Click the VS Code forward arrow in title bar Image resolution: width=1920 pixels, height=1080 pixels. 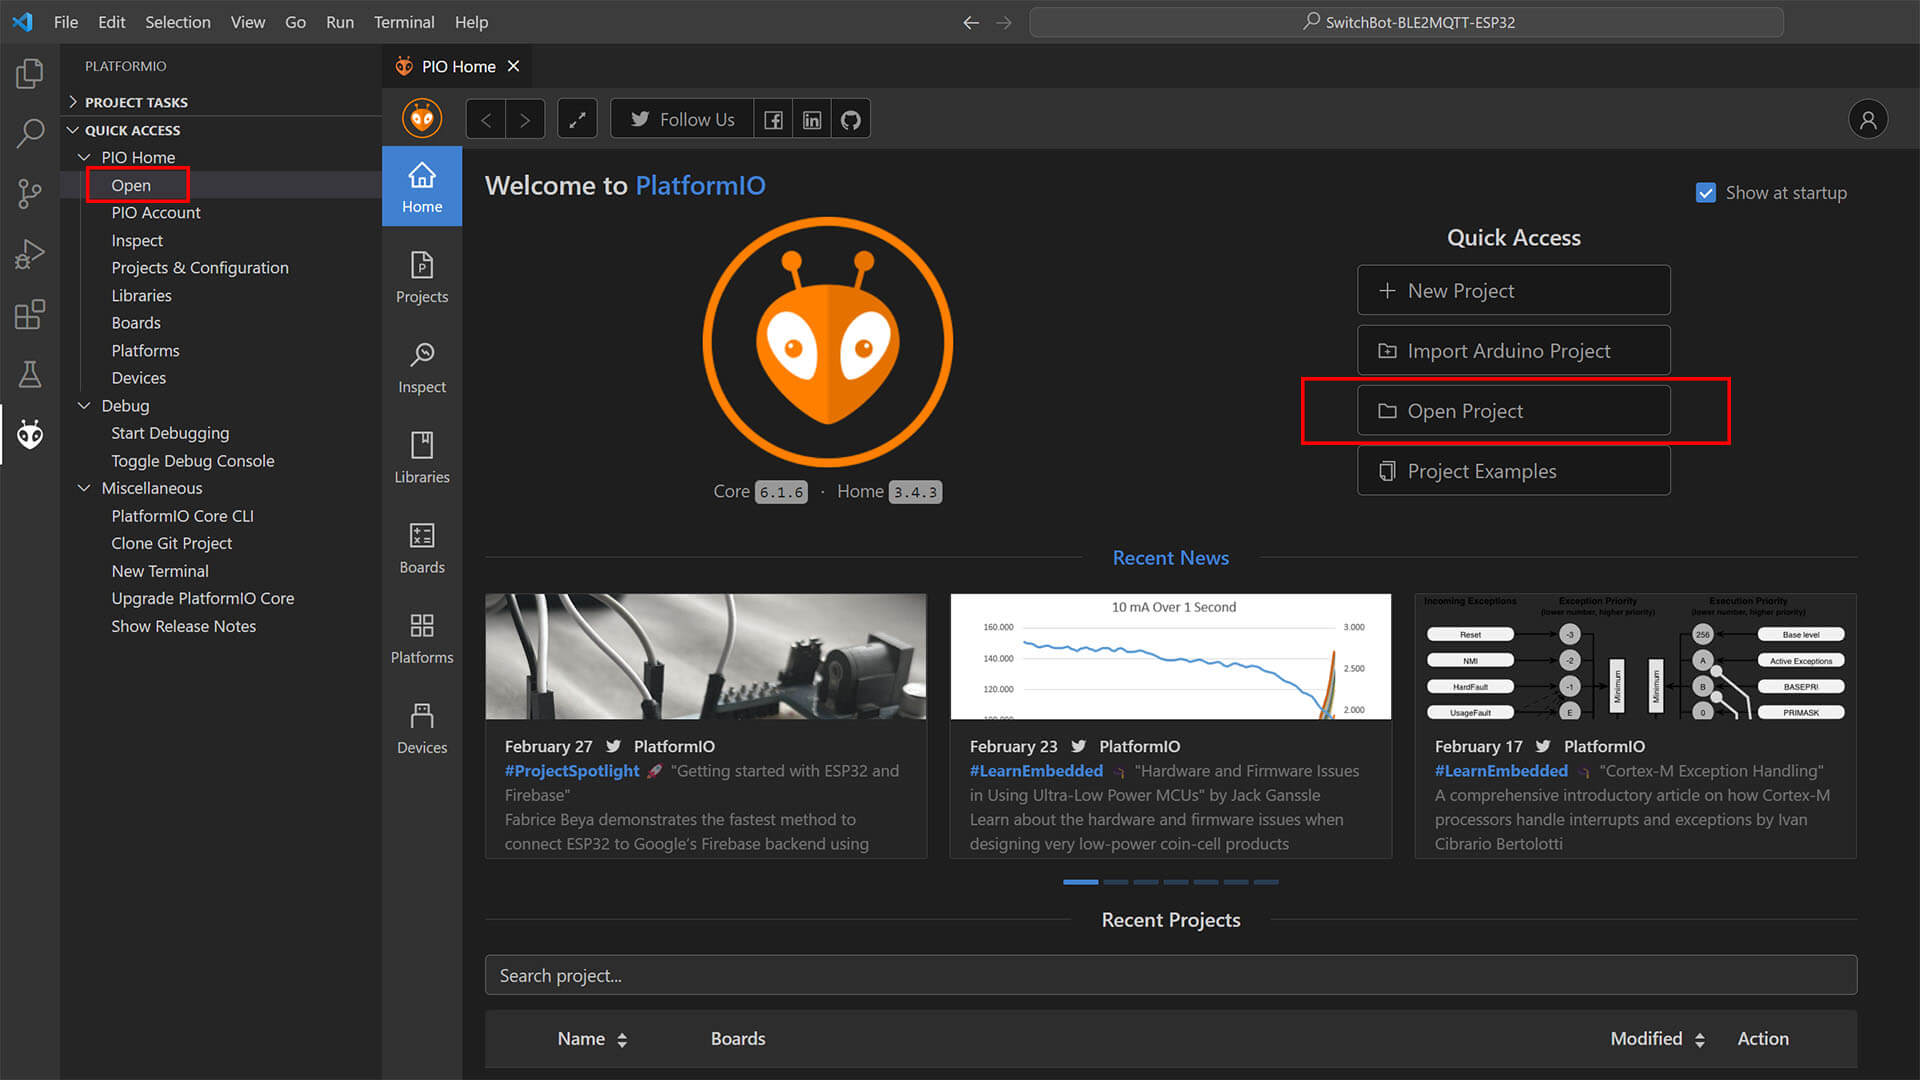(1004, 22)
